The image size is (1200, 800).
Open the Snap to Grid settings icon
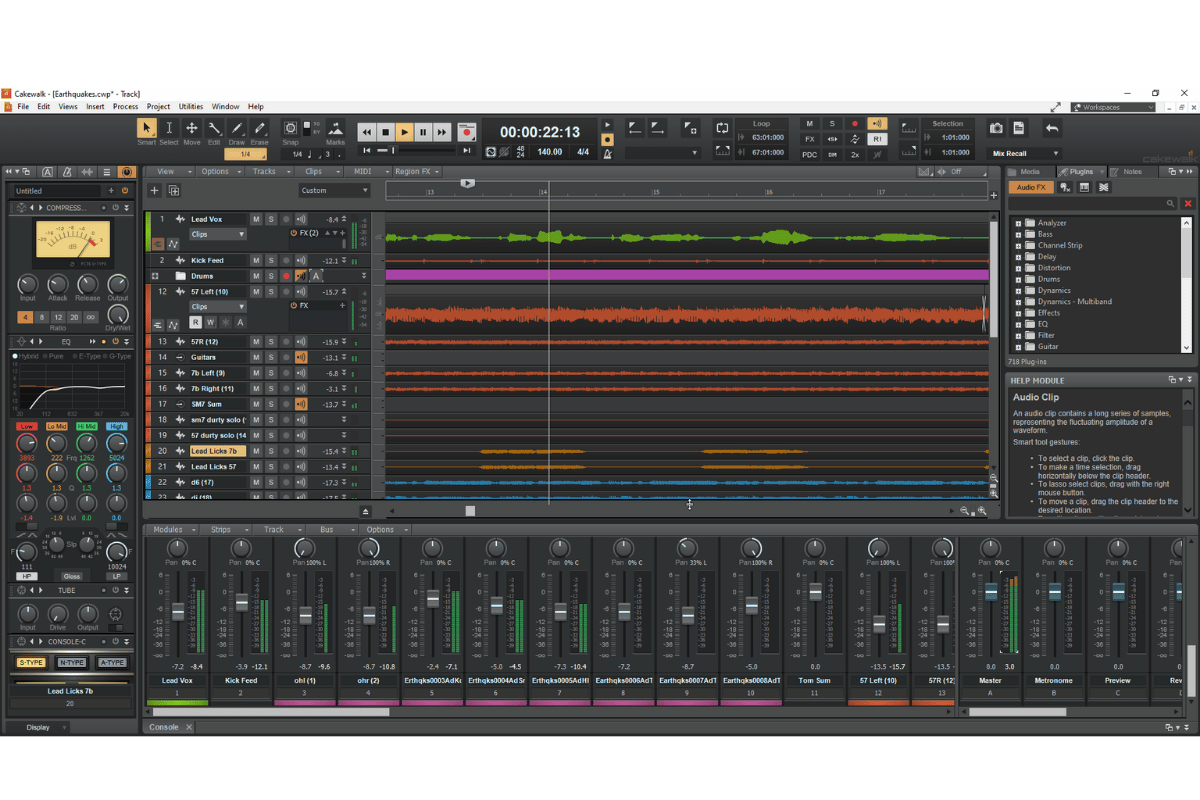click(x=289, y=128)
